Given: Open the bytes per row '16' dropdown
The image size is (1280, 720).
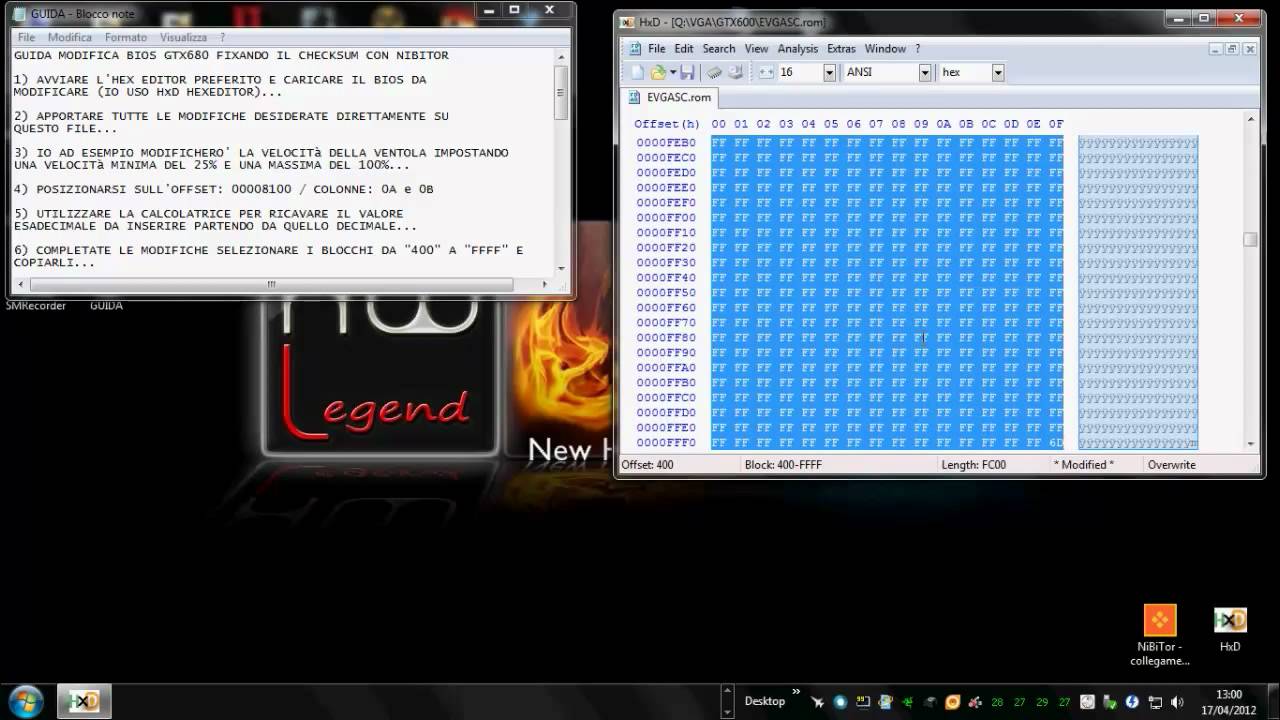Looking at the screenshot, I should click(x=829, y=72).
